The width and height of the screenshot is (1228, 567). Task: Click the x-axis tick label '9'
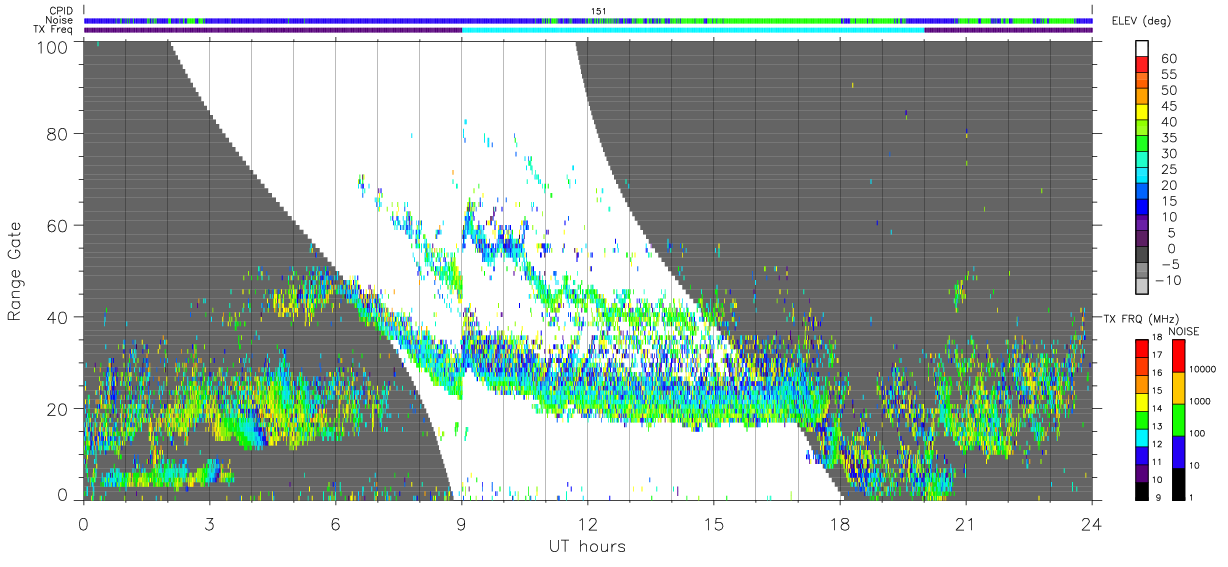click(x=461, y=523)
